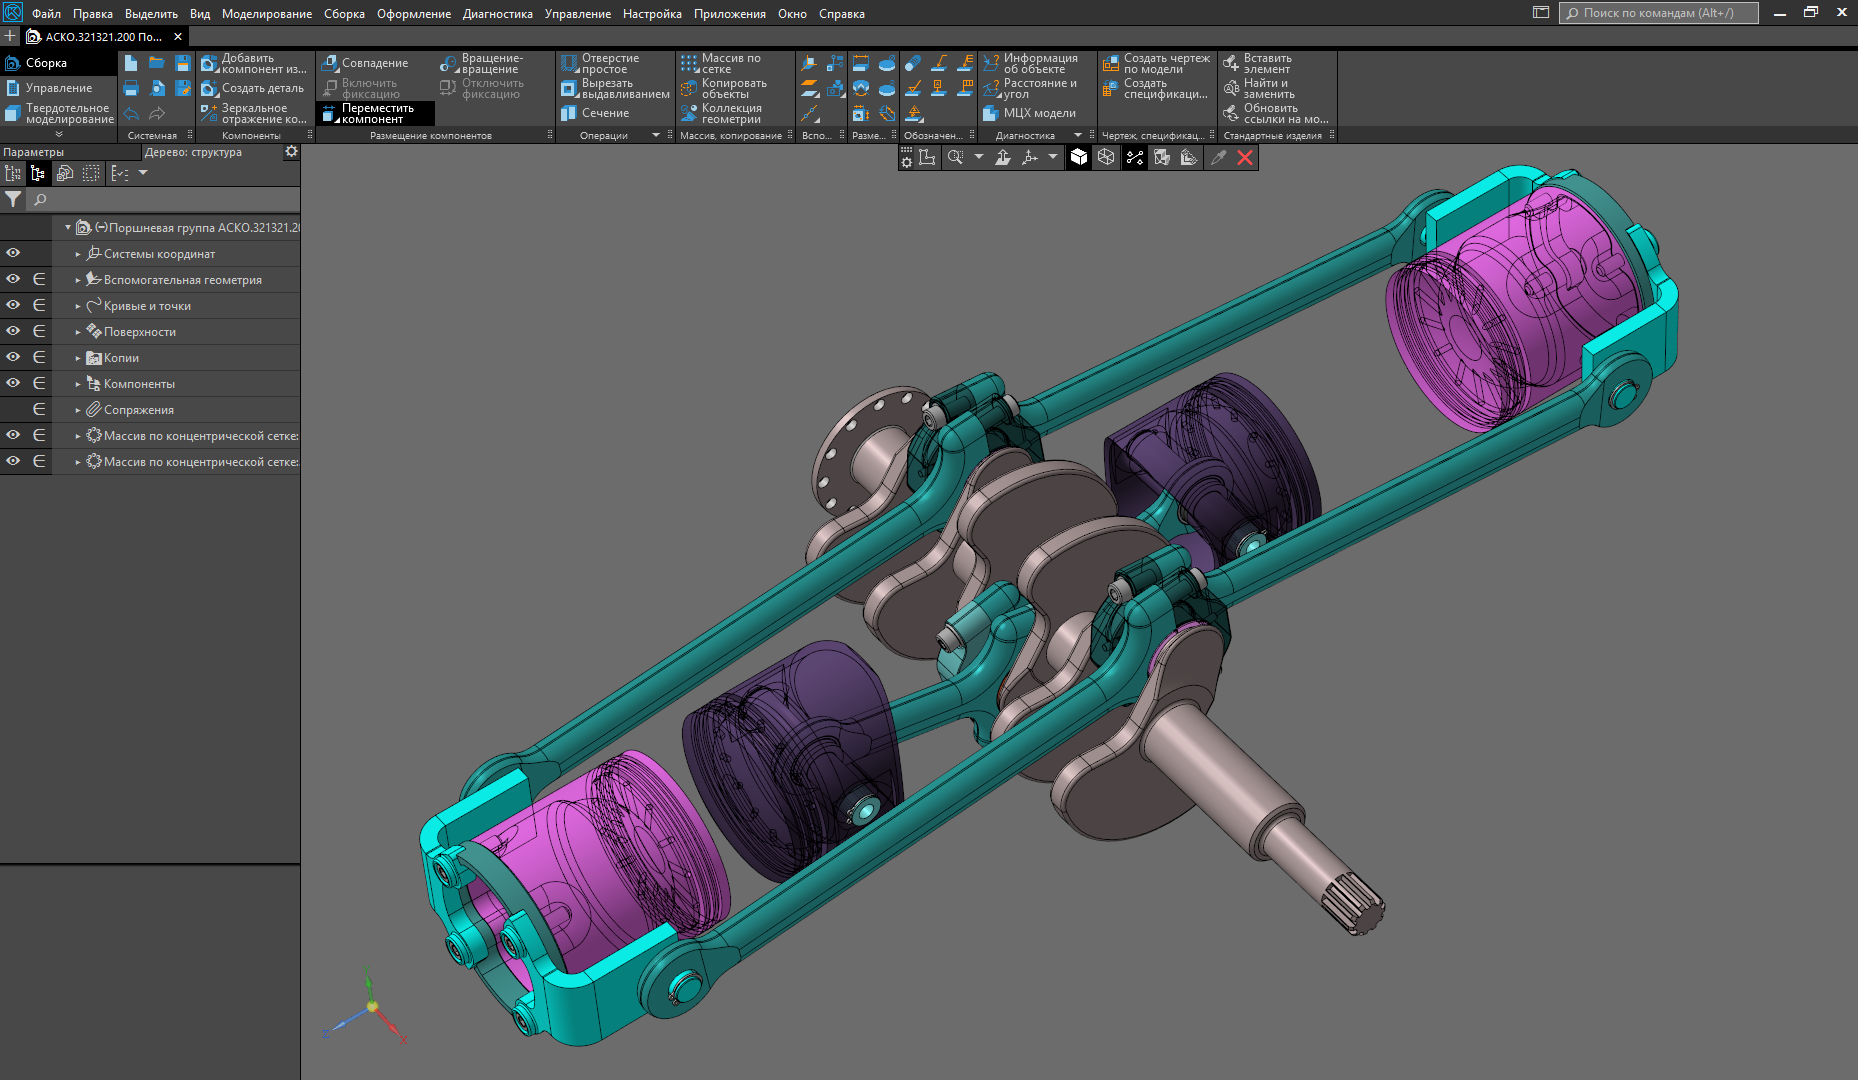Toggle eye for Вспомогательная геометрия row
The height and width of the screenshot is (1080, 1858).
pos(13,279)
